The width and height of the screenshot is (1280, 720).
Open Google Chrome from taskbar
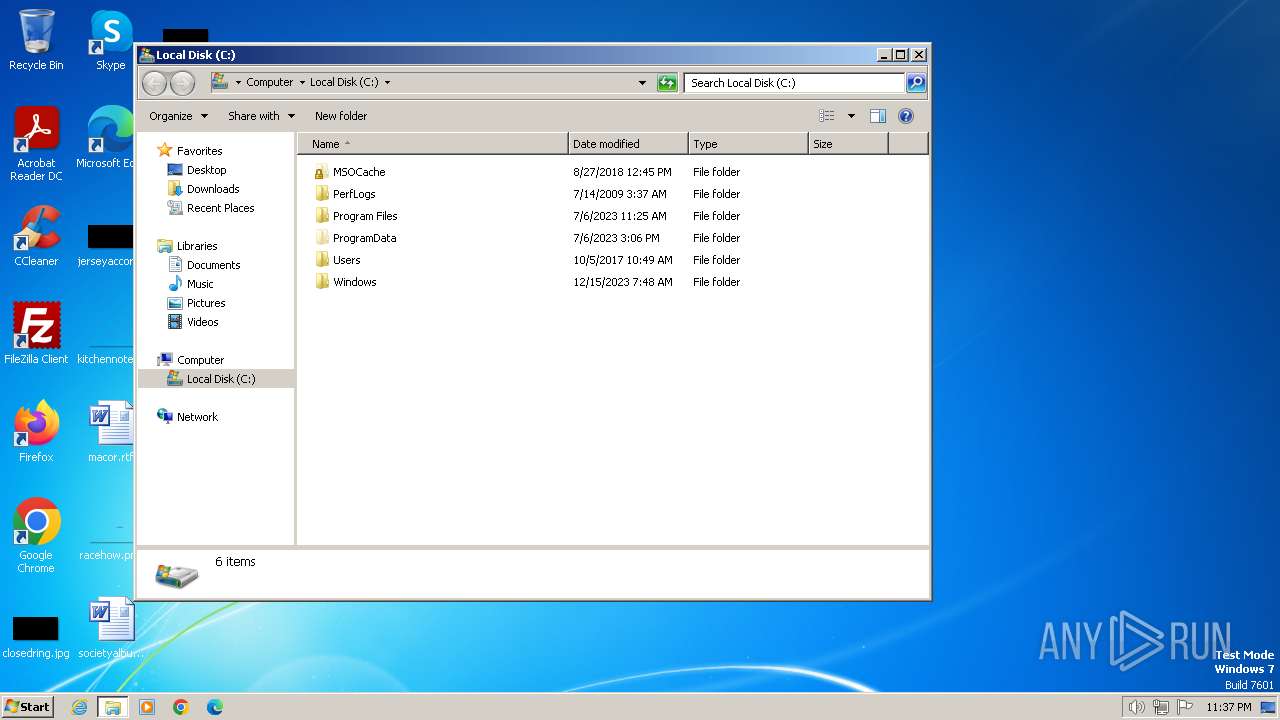pos(181,707)
